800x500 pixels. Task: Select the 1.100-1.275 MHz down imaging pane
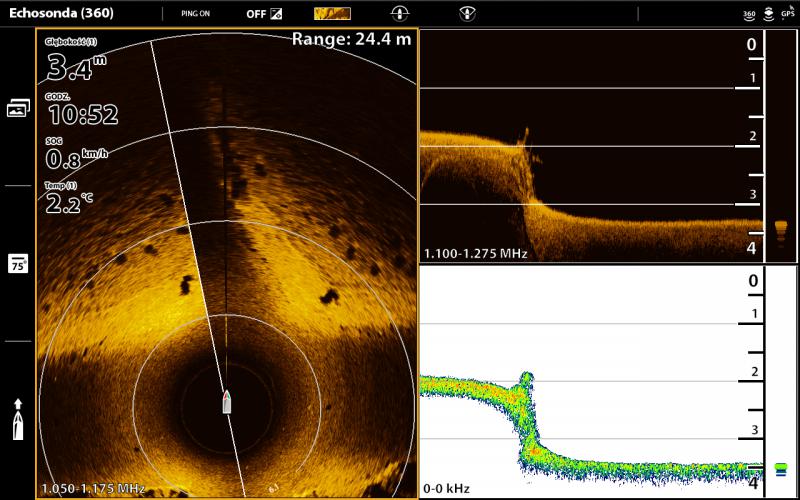click(590, 150)
